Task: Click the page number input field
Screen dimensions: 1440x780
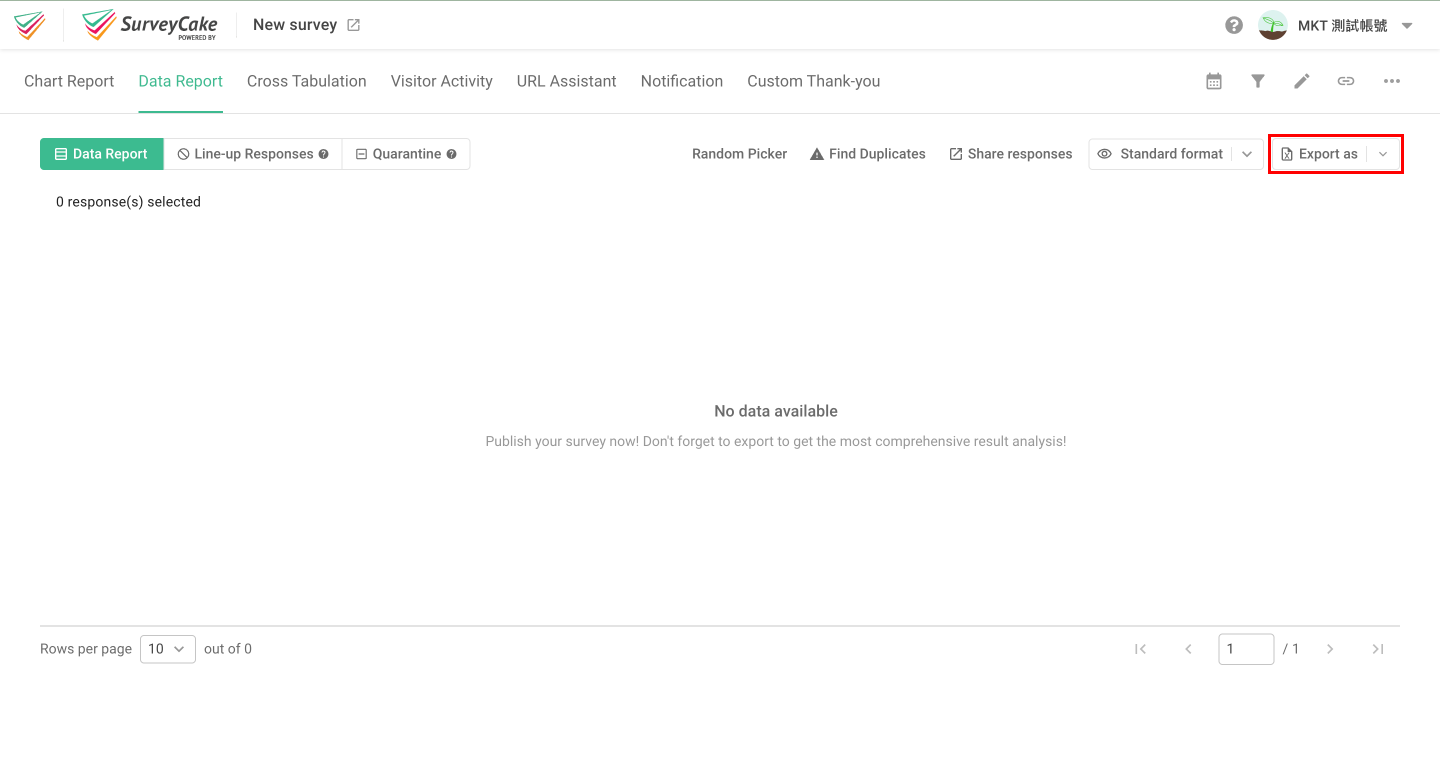Action: (1245, 649)
